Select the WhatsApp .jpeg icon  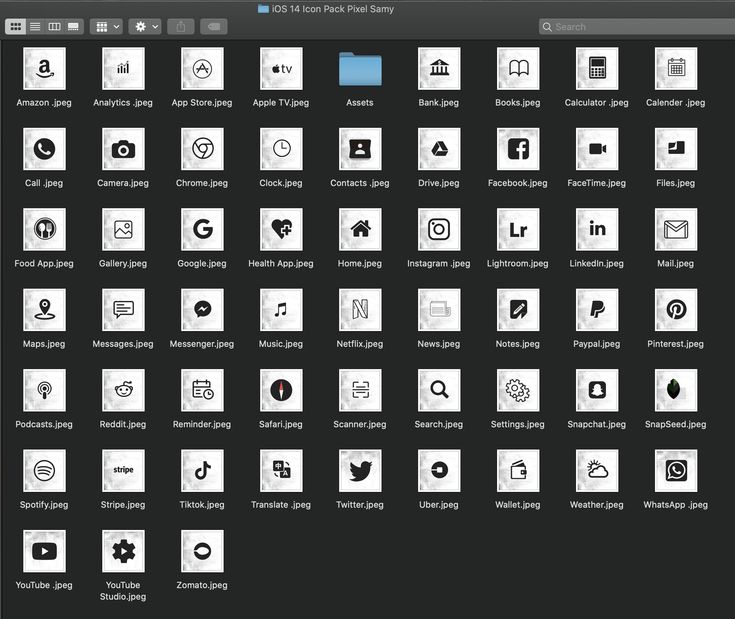pyautogui.click(x=676, y=470)
